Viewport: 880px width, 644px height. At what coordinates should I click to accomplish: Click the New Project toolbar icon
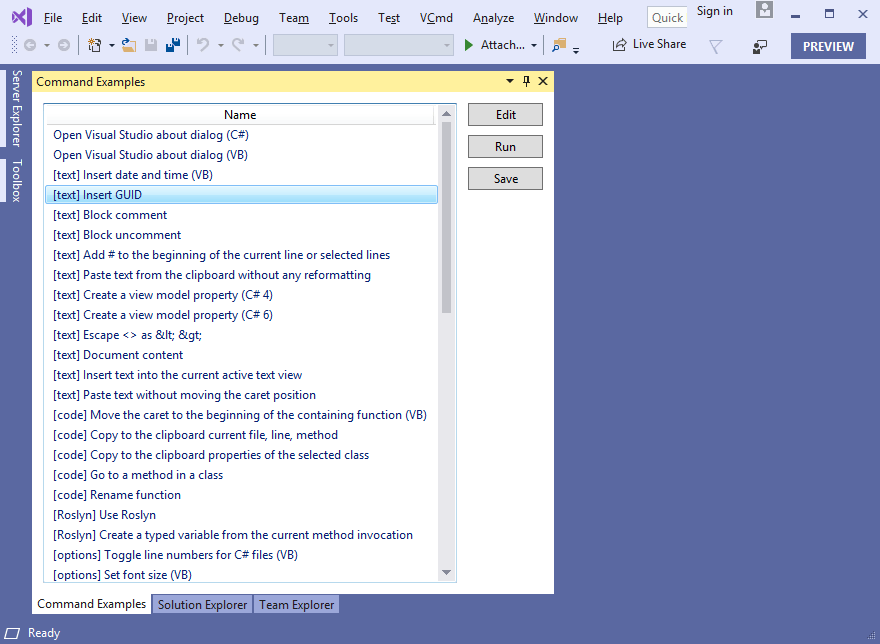tap(94, 45)
